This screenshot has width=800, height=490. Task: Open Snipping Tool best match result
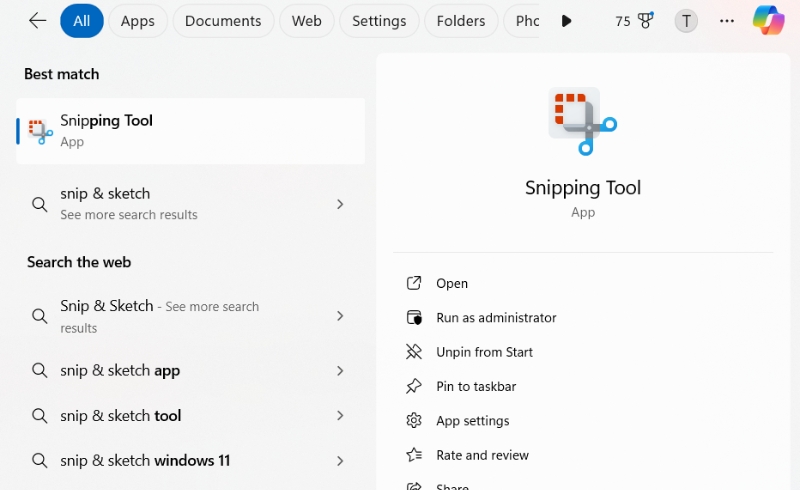tap(190, 131)
